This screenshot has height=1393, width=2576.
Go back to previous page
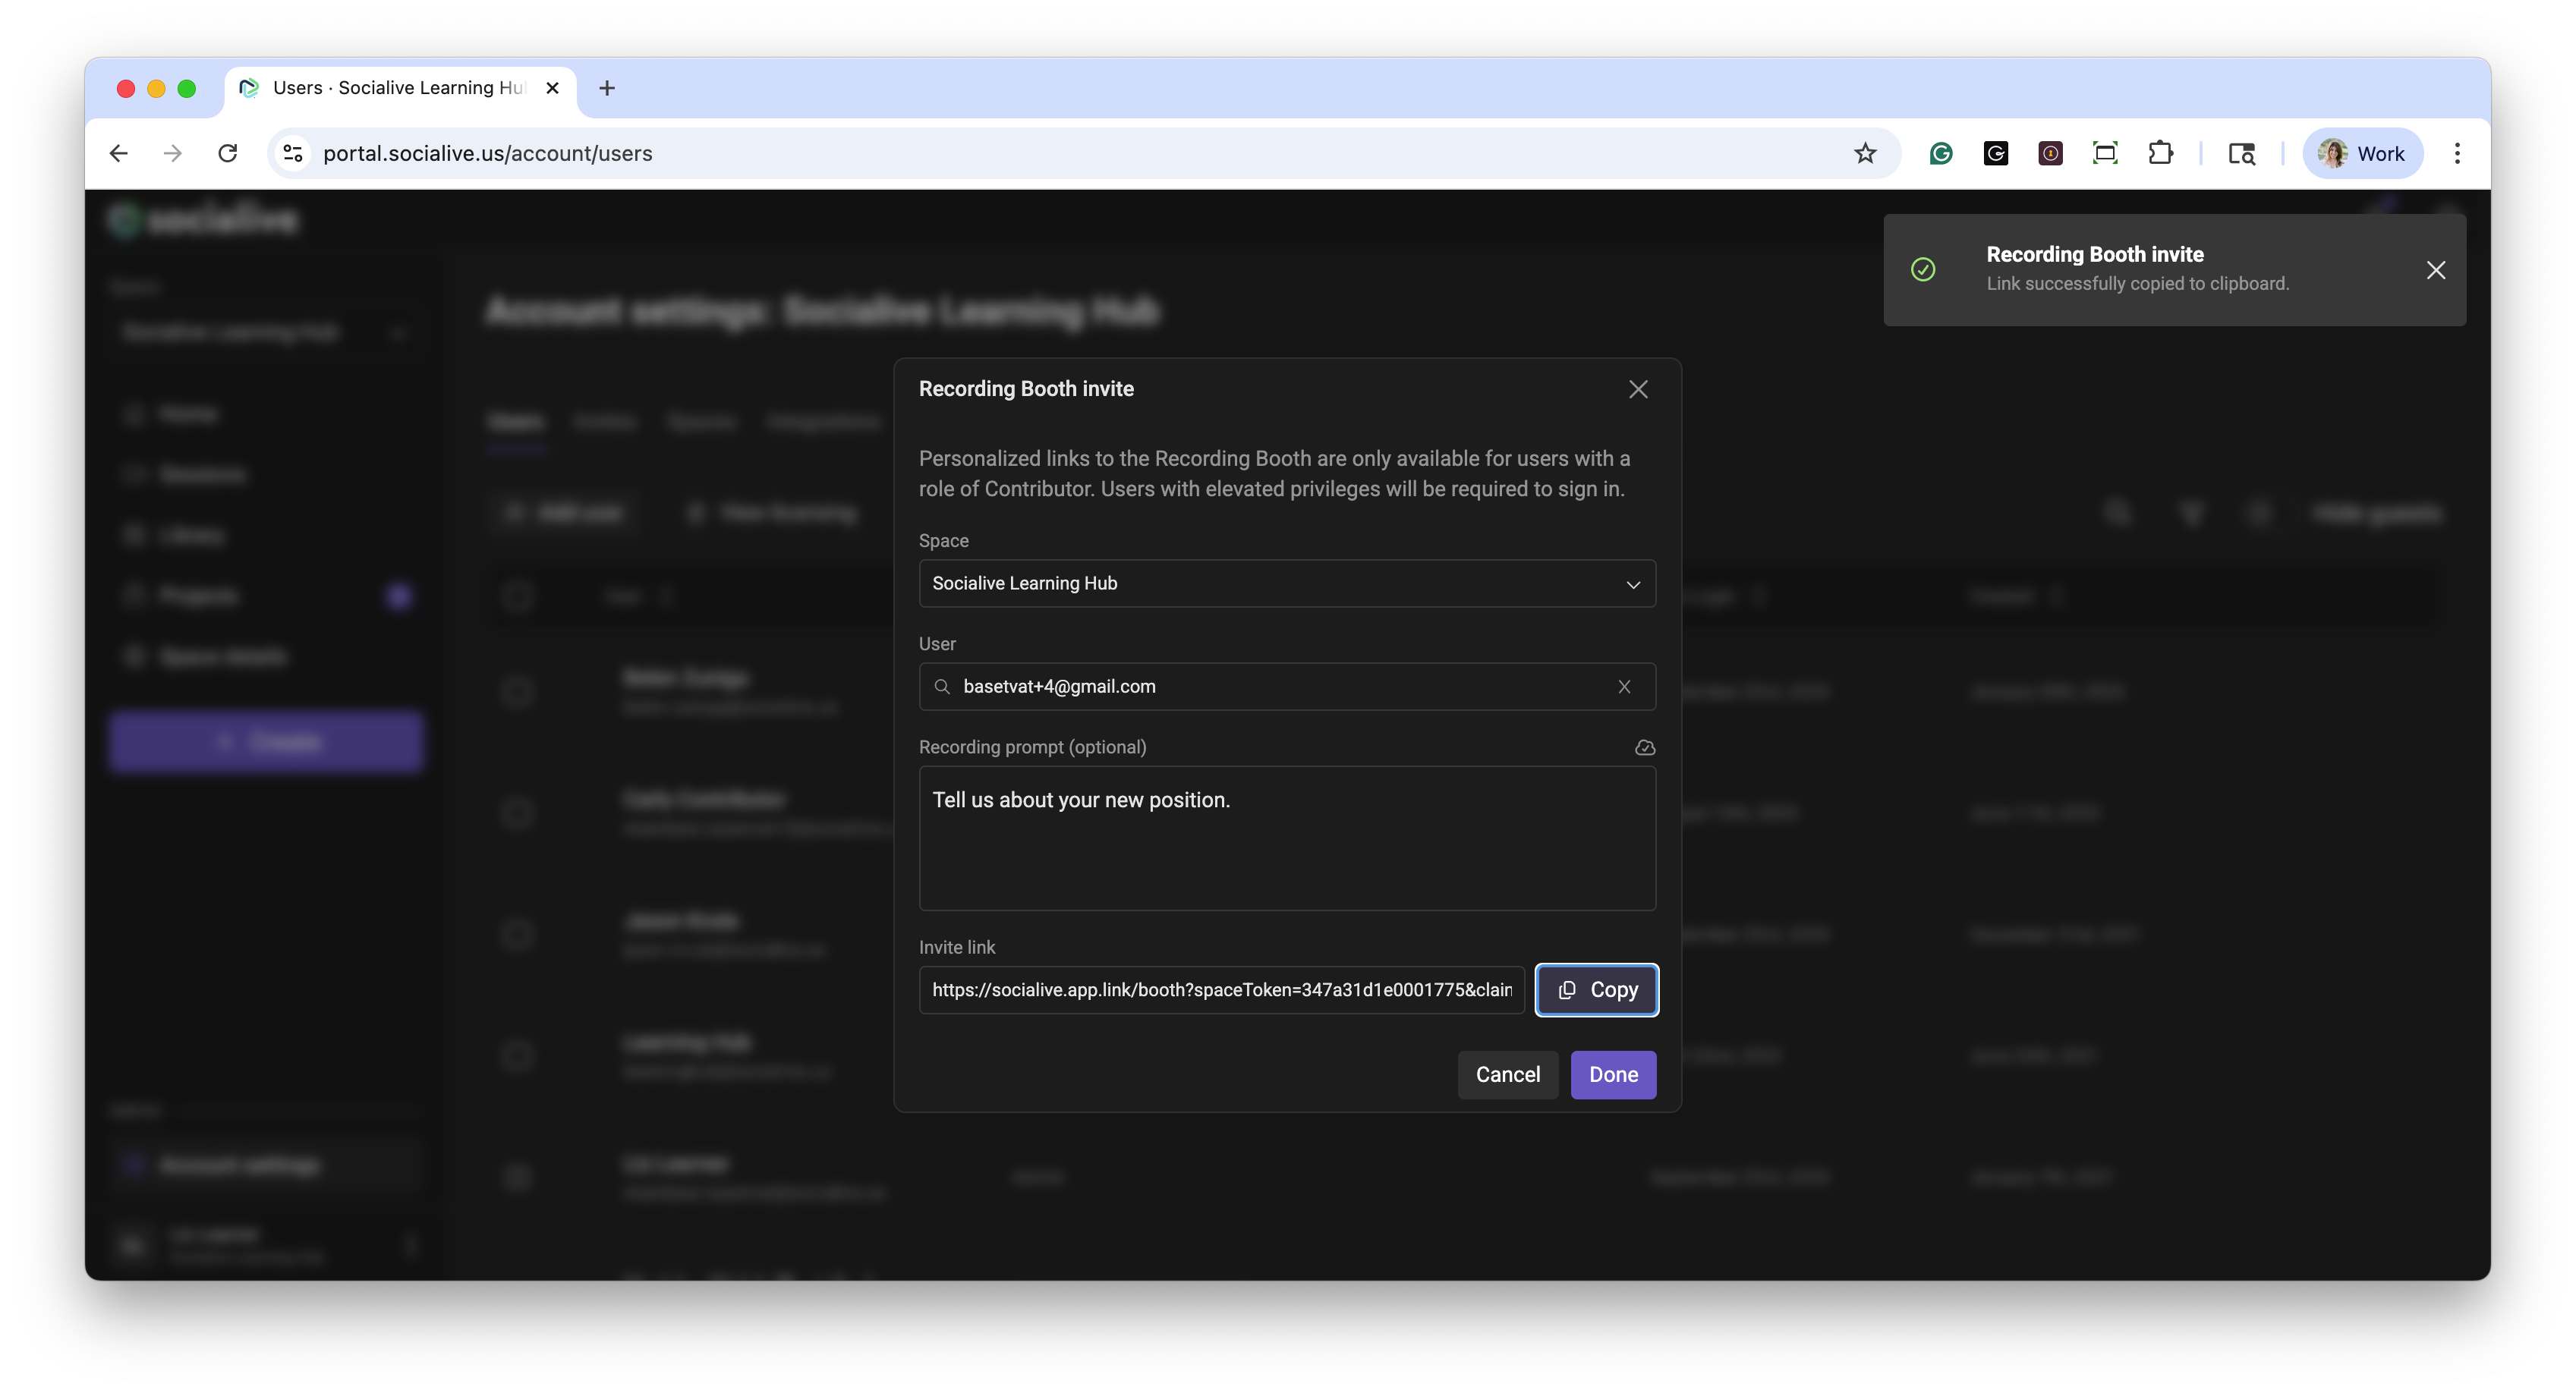point(119,153)
